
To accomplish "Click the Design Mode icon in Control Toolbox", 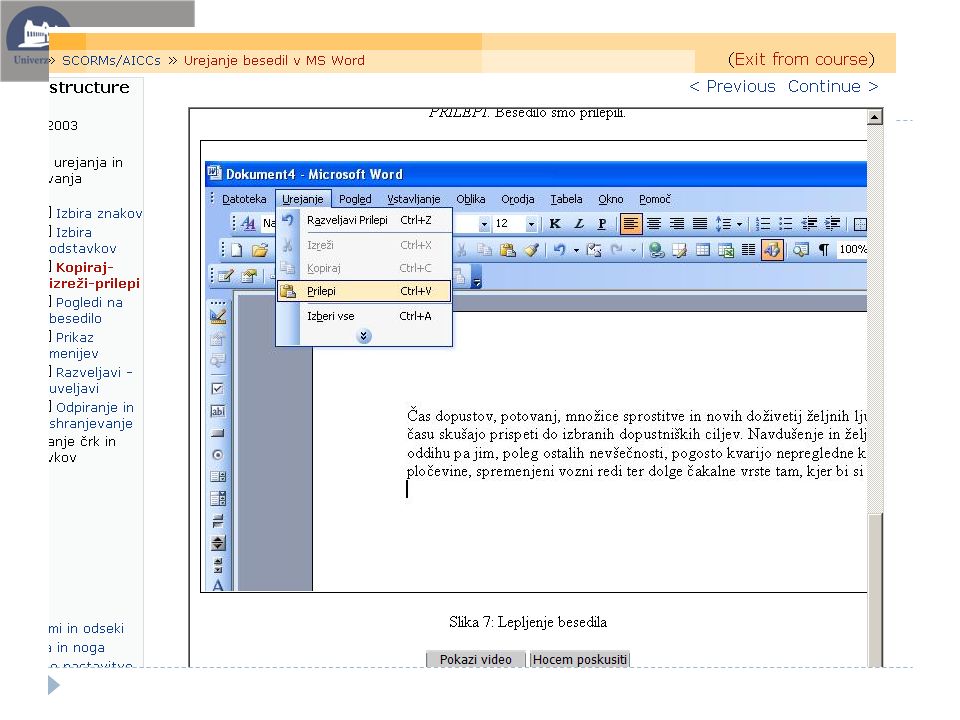I will click(x=218, y=316).
